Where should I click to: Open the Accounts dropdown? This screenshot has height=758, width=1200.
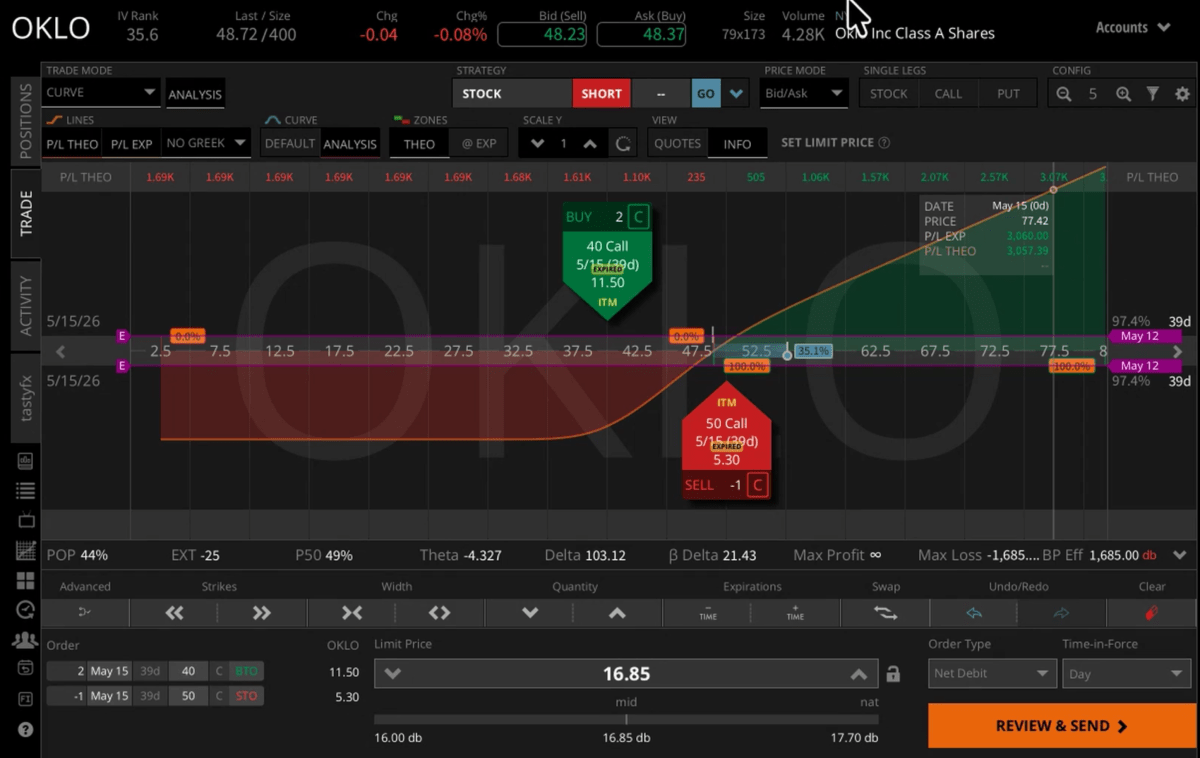coord(1132,28)
